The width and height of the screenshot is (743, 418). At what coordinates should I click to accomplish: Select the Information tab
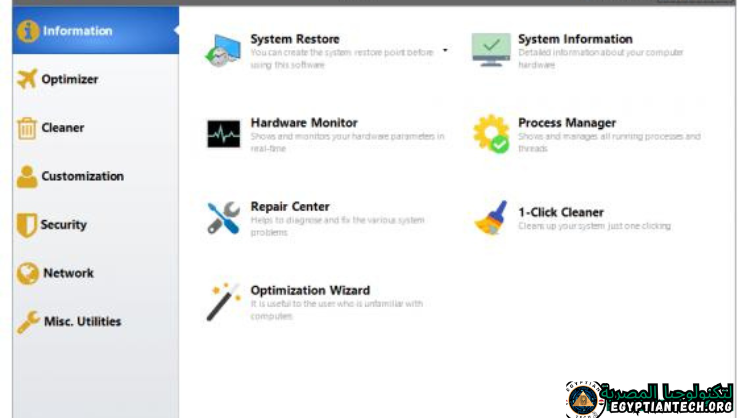click(x=77, y=31)
